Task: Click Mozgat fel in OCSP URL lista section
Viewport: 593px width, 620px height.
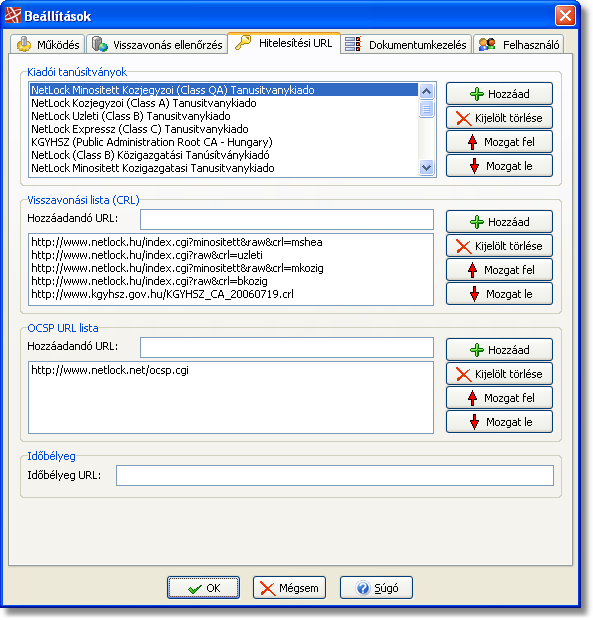Action: (499, 398)
